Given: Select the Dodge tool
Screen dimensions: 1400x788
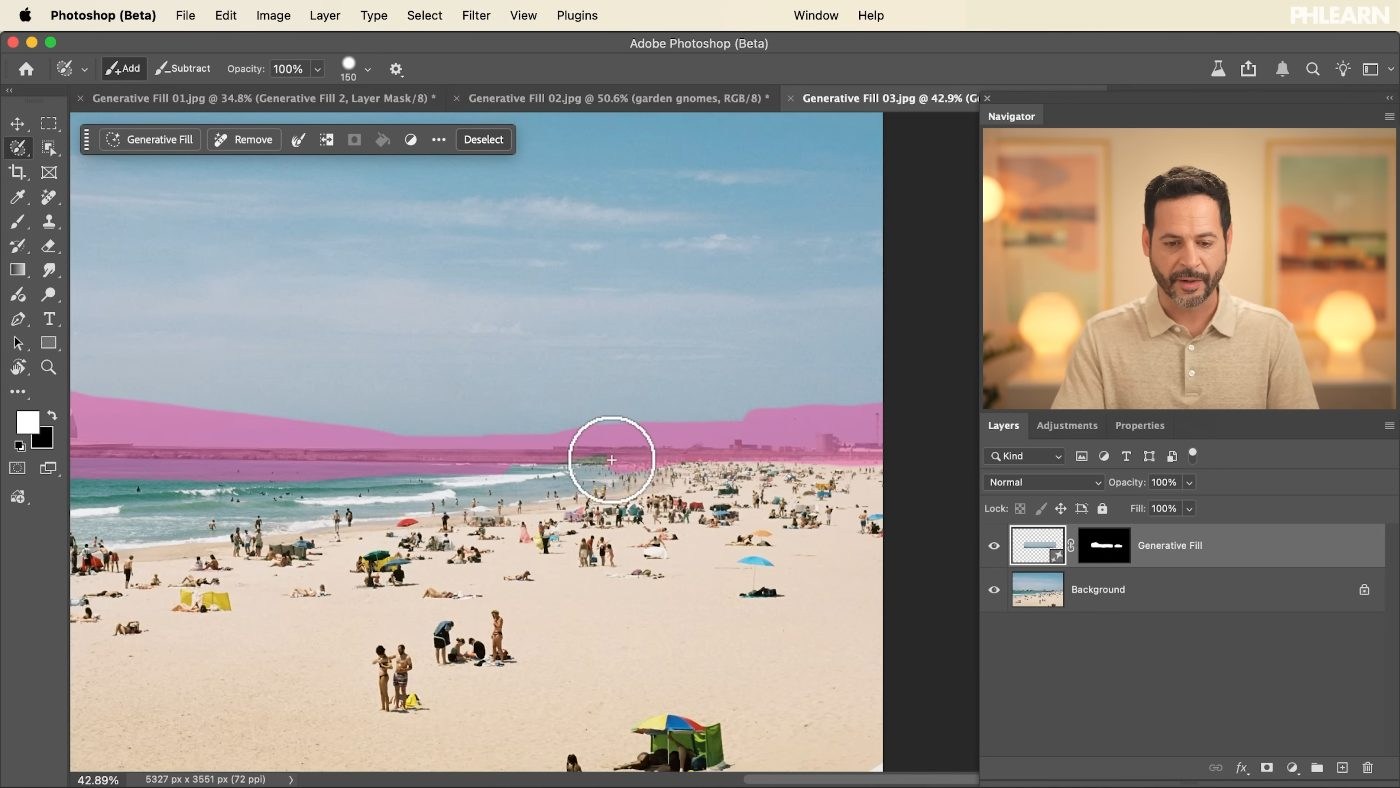Looking at the screenshot, I should (48, 294).
